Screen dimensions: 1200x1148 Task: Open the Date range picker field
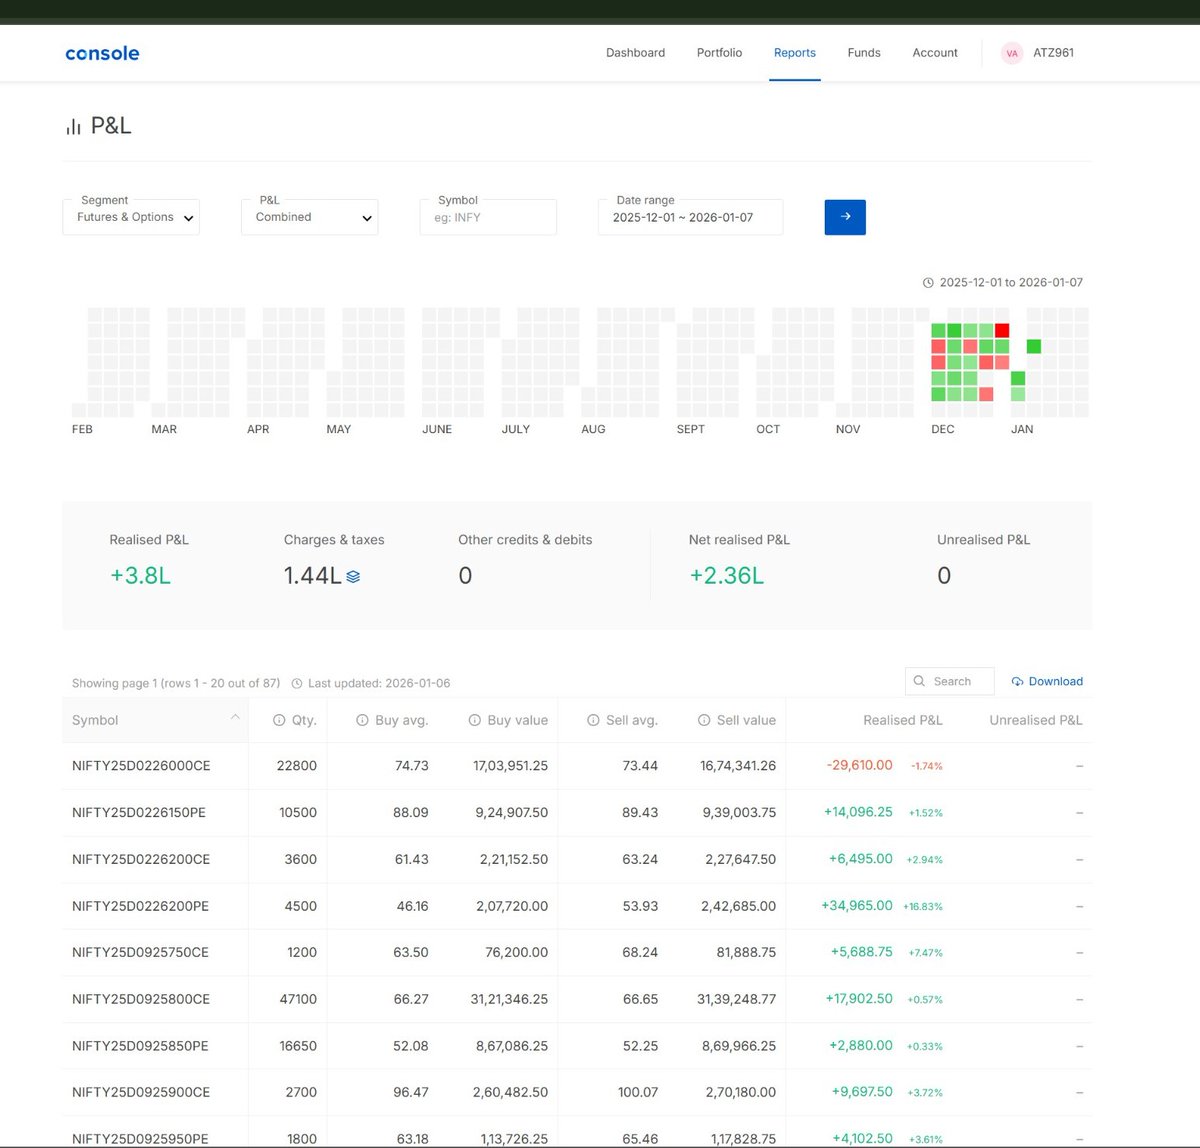(690, 217)
